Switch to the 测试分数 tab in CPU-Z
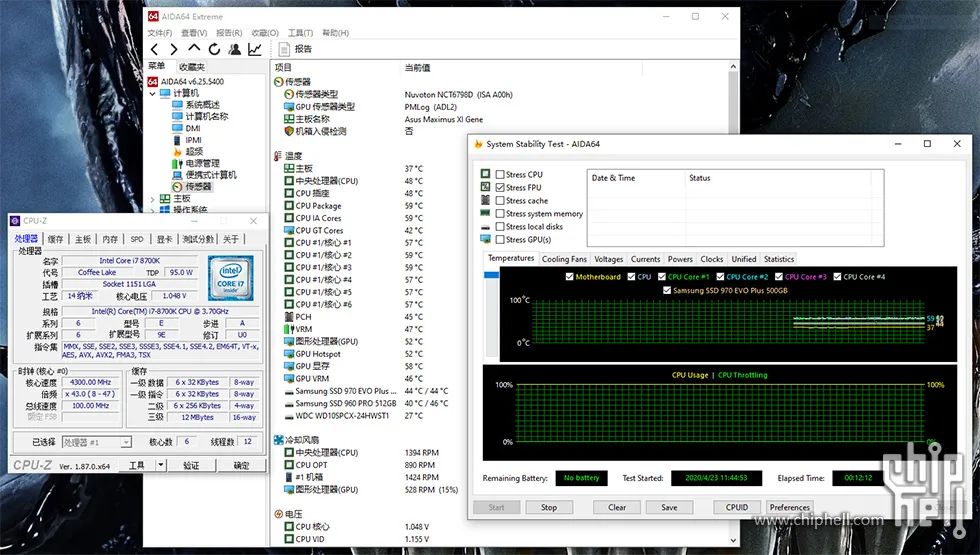The image size is (980, 555). point(198,239)
